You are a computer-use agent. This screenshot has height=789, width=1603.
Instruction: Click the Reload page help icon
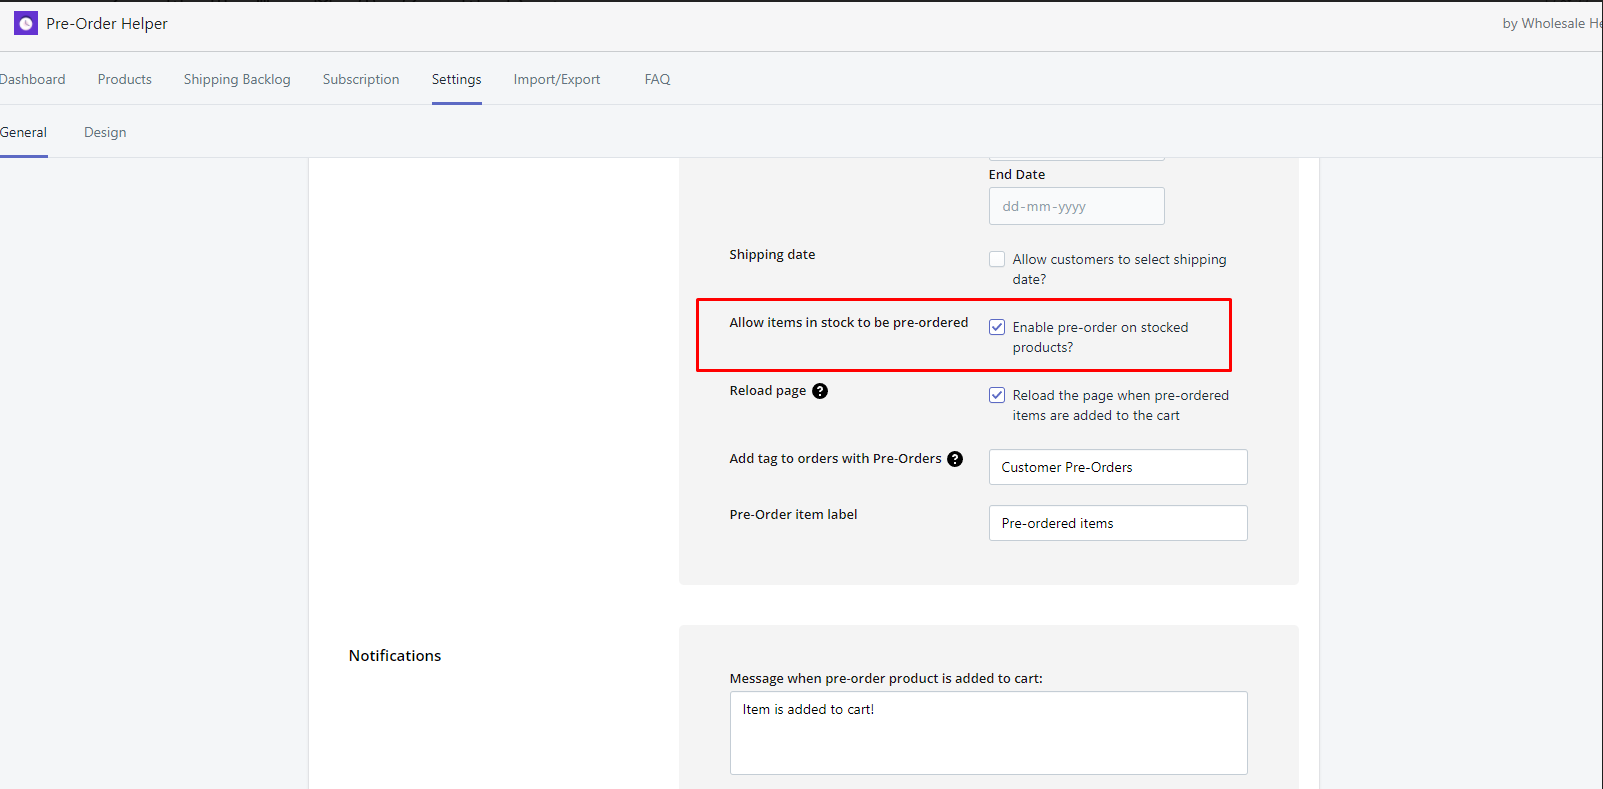pos(820,391)
